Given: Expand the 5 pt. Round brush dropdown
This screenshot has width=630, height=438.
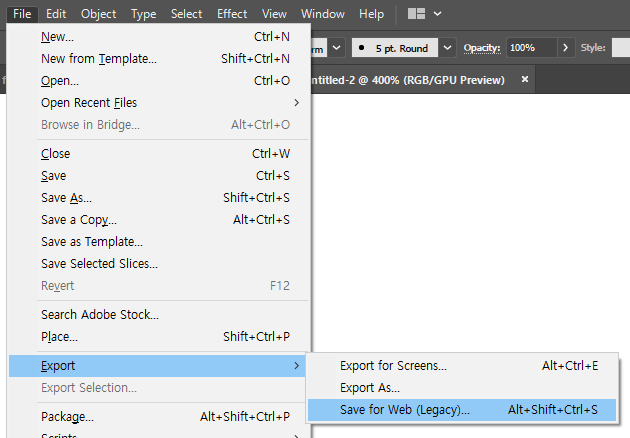Looking at the screenshot, I should (x=447, y=47).
